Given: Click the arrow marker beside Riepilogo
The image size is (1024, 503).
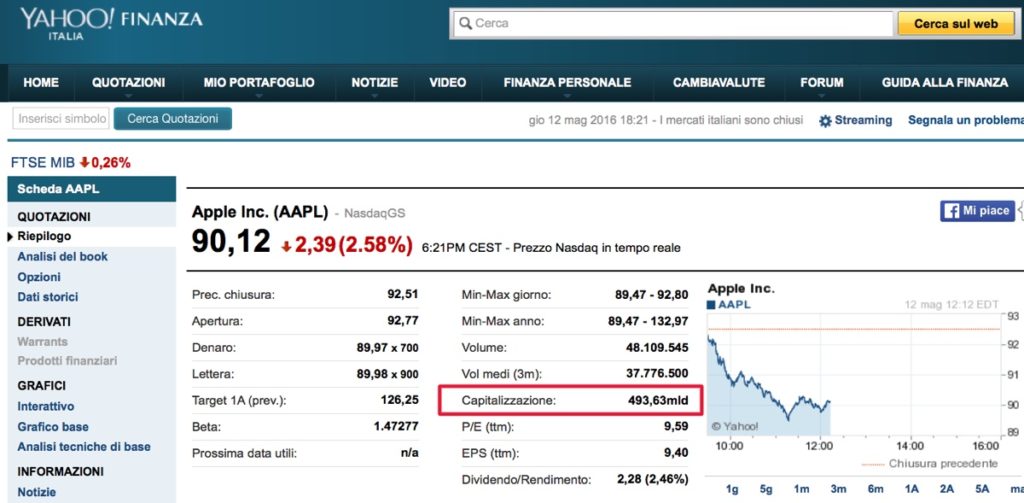Looking at the screenshot, I should click(10, 237).
